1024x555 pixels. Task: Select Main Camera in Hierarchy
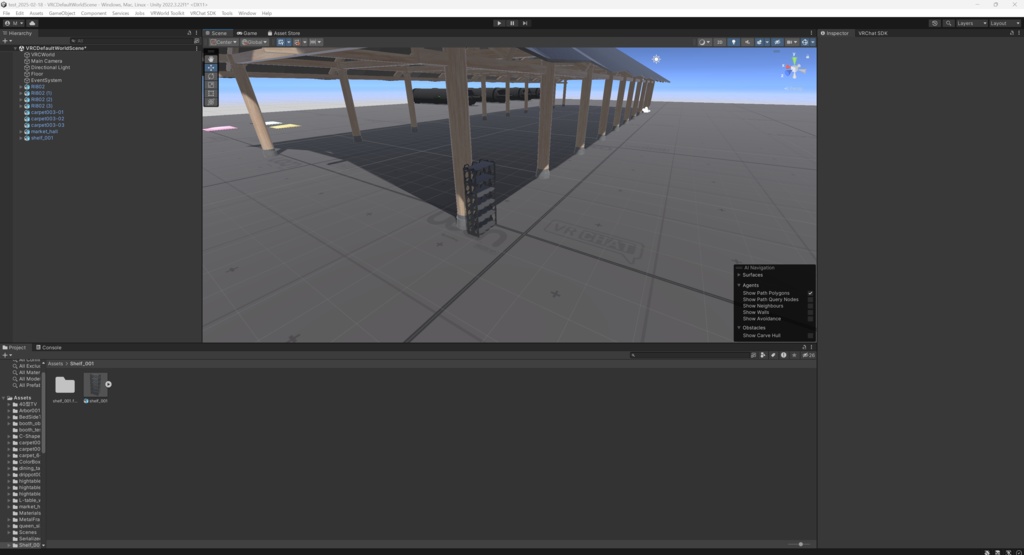click(x=46, y=61)
